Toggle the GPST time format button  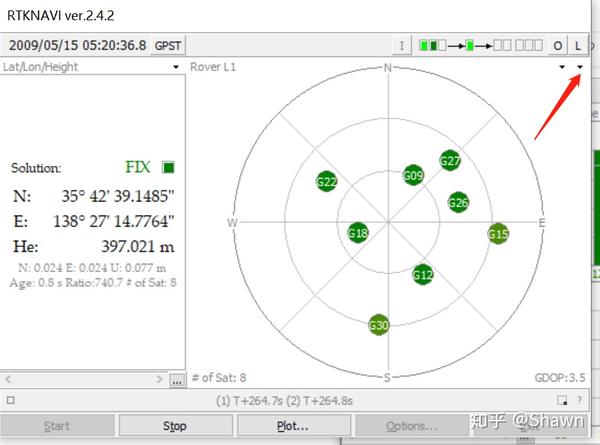pos(168,46)
